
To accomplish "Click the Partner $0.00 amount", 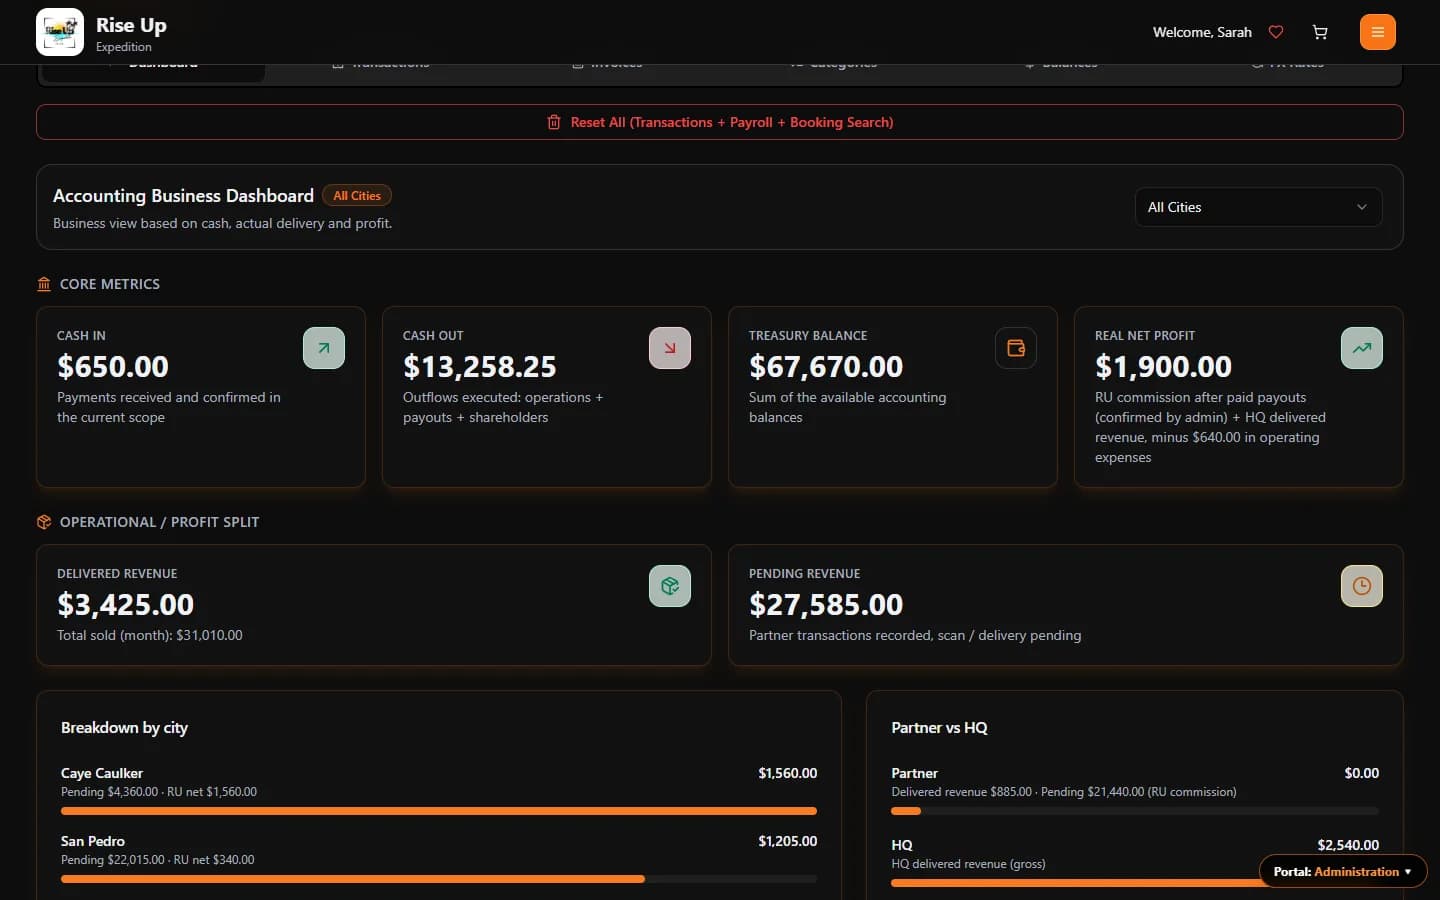I will pos(1362,773).
